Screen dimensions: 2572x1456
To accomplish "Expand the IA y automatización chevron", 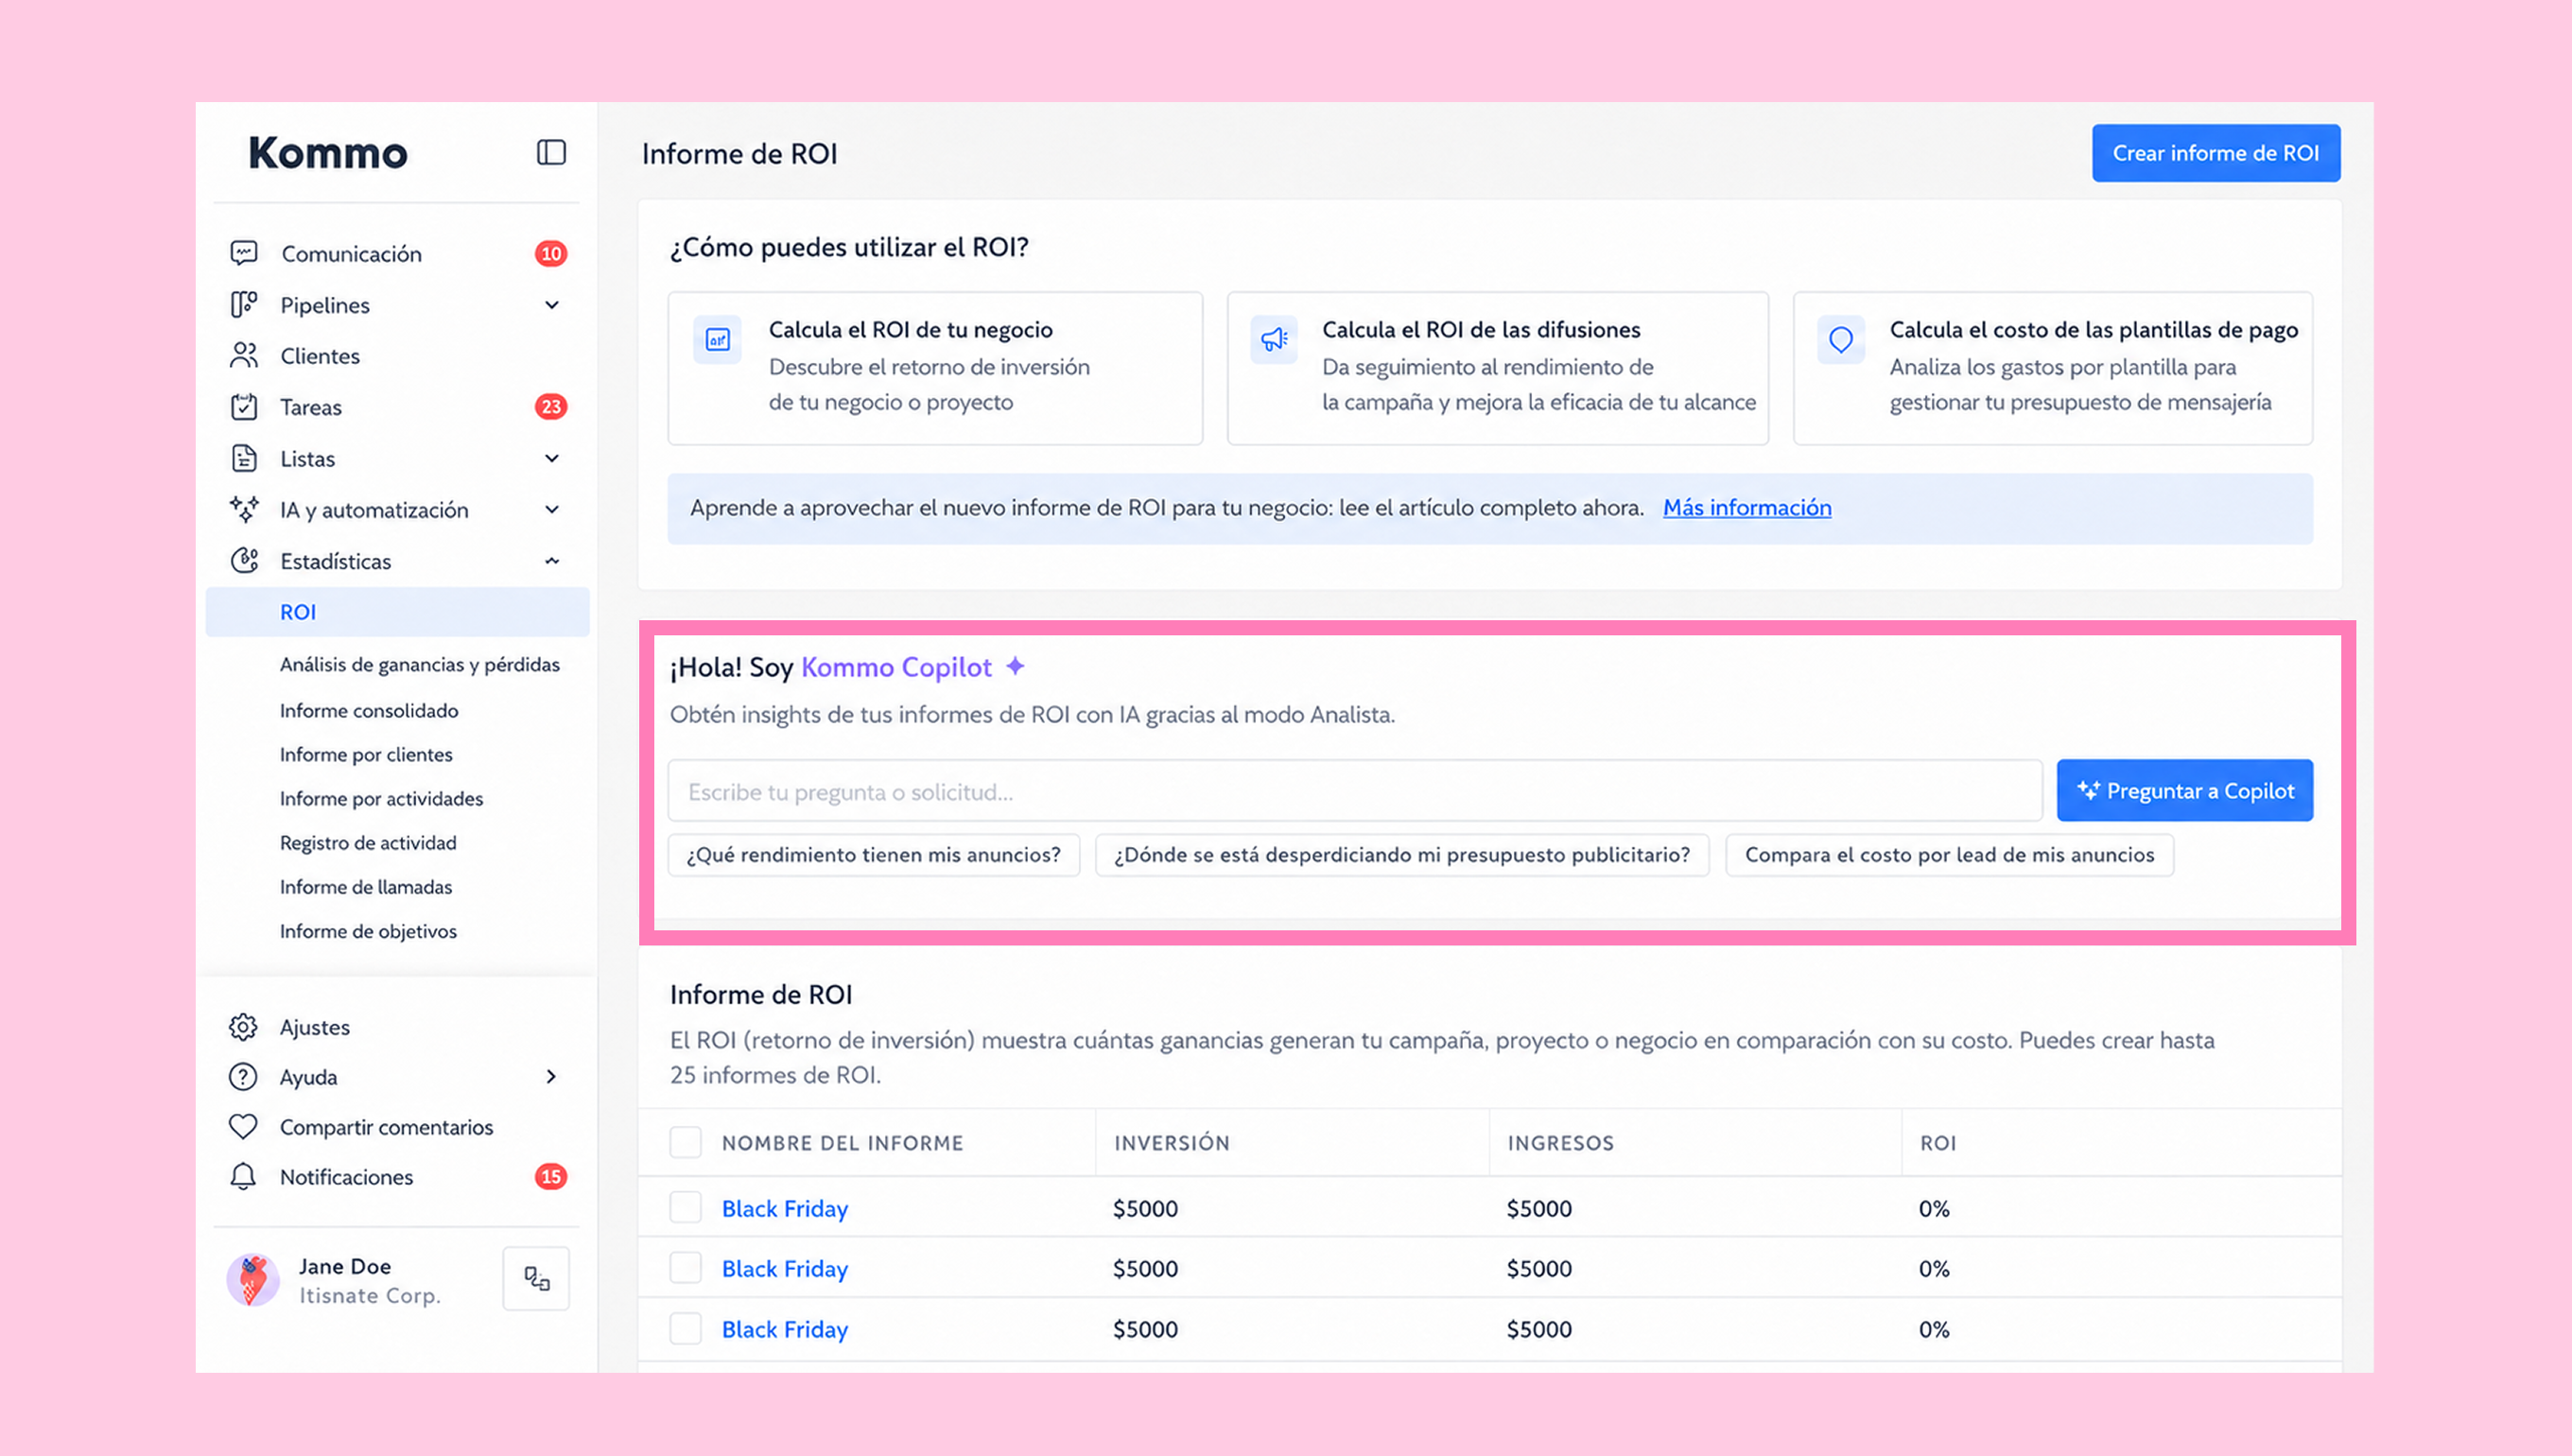I will [551, 509].
